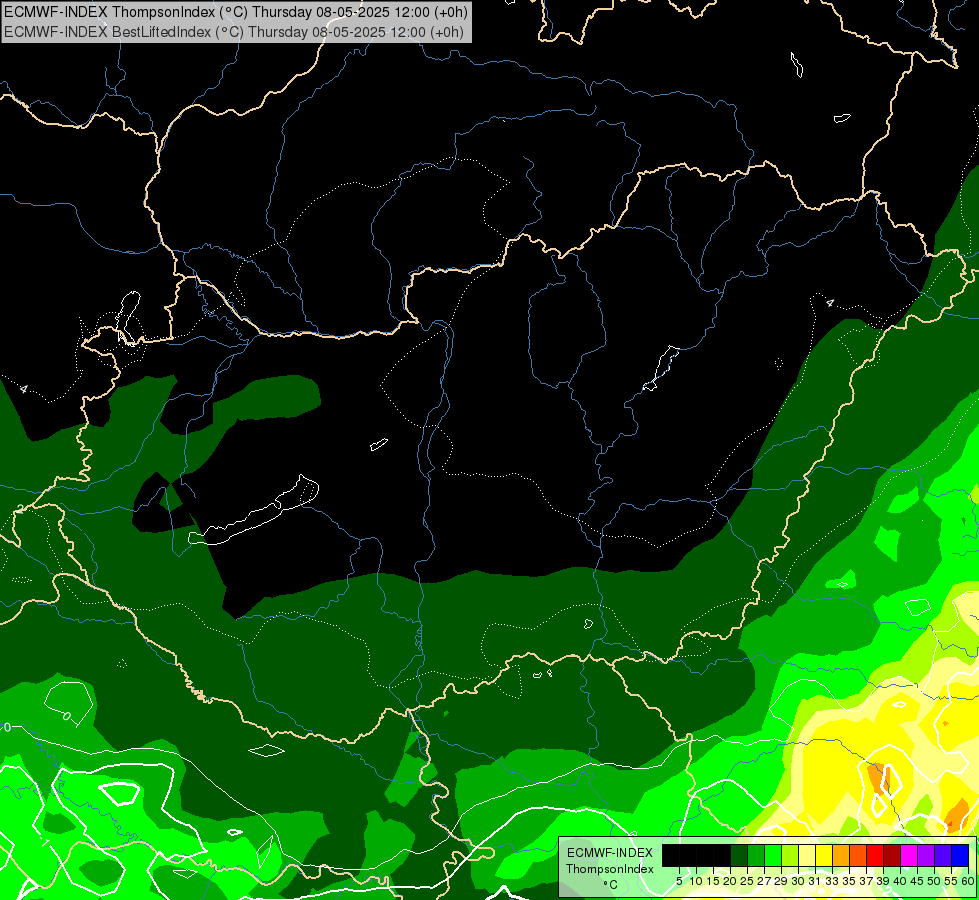Choose the red 37–39 legend swatch
979x900 pixels.
tap(875, 856)
